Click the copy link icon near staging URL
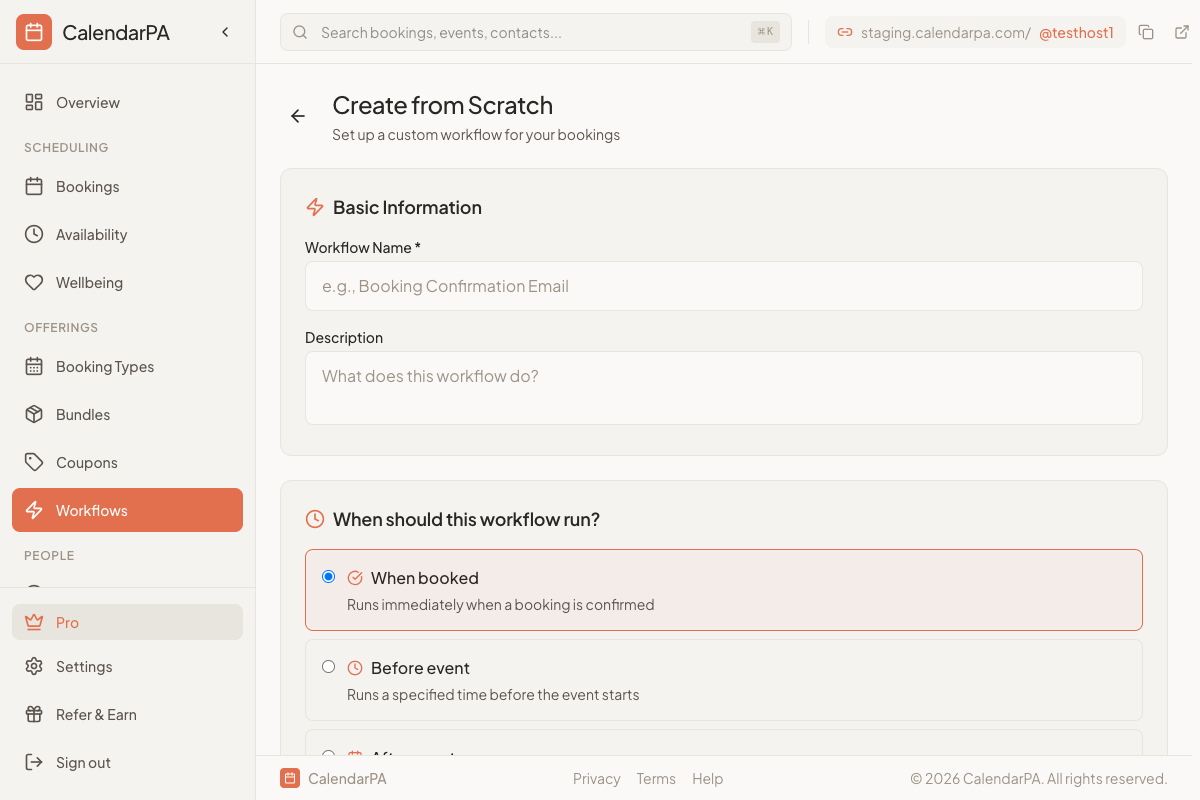This screenshot has width=1200, height=800. [1146, 31]
